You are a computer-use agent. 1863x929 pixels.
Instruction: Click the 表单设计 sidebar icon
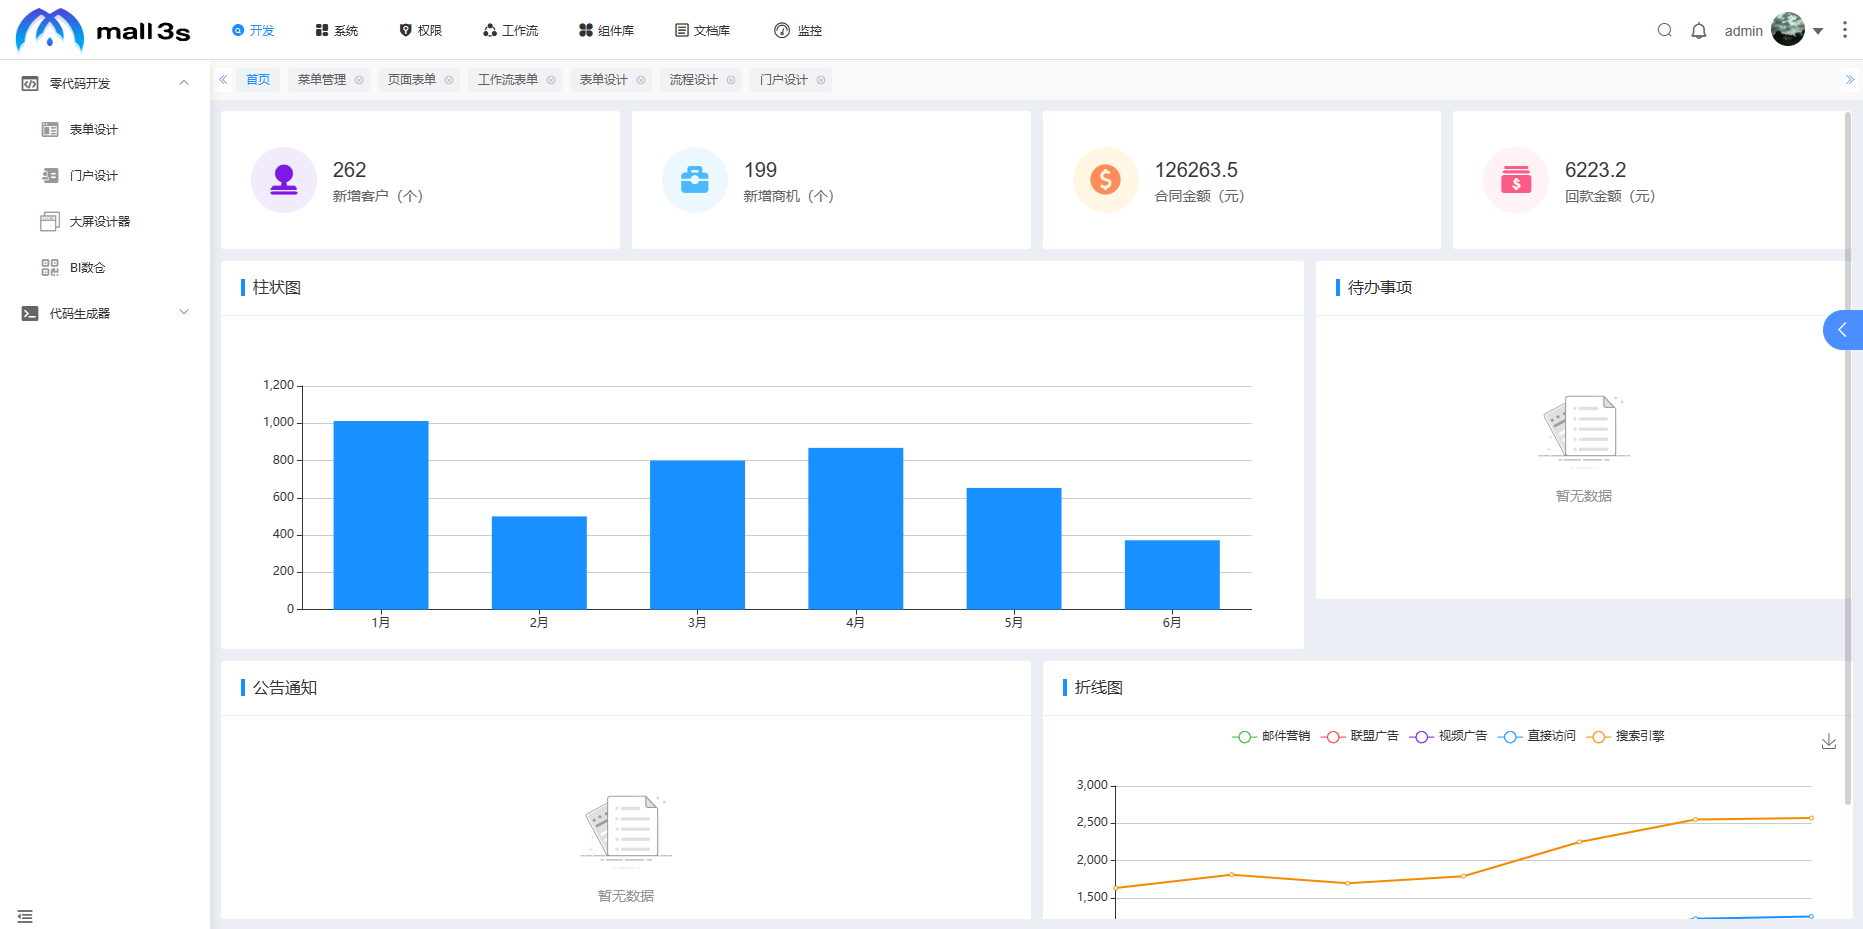[x=50, y=129]
